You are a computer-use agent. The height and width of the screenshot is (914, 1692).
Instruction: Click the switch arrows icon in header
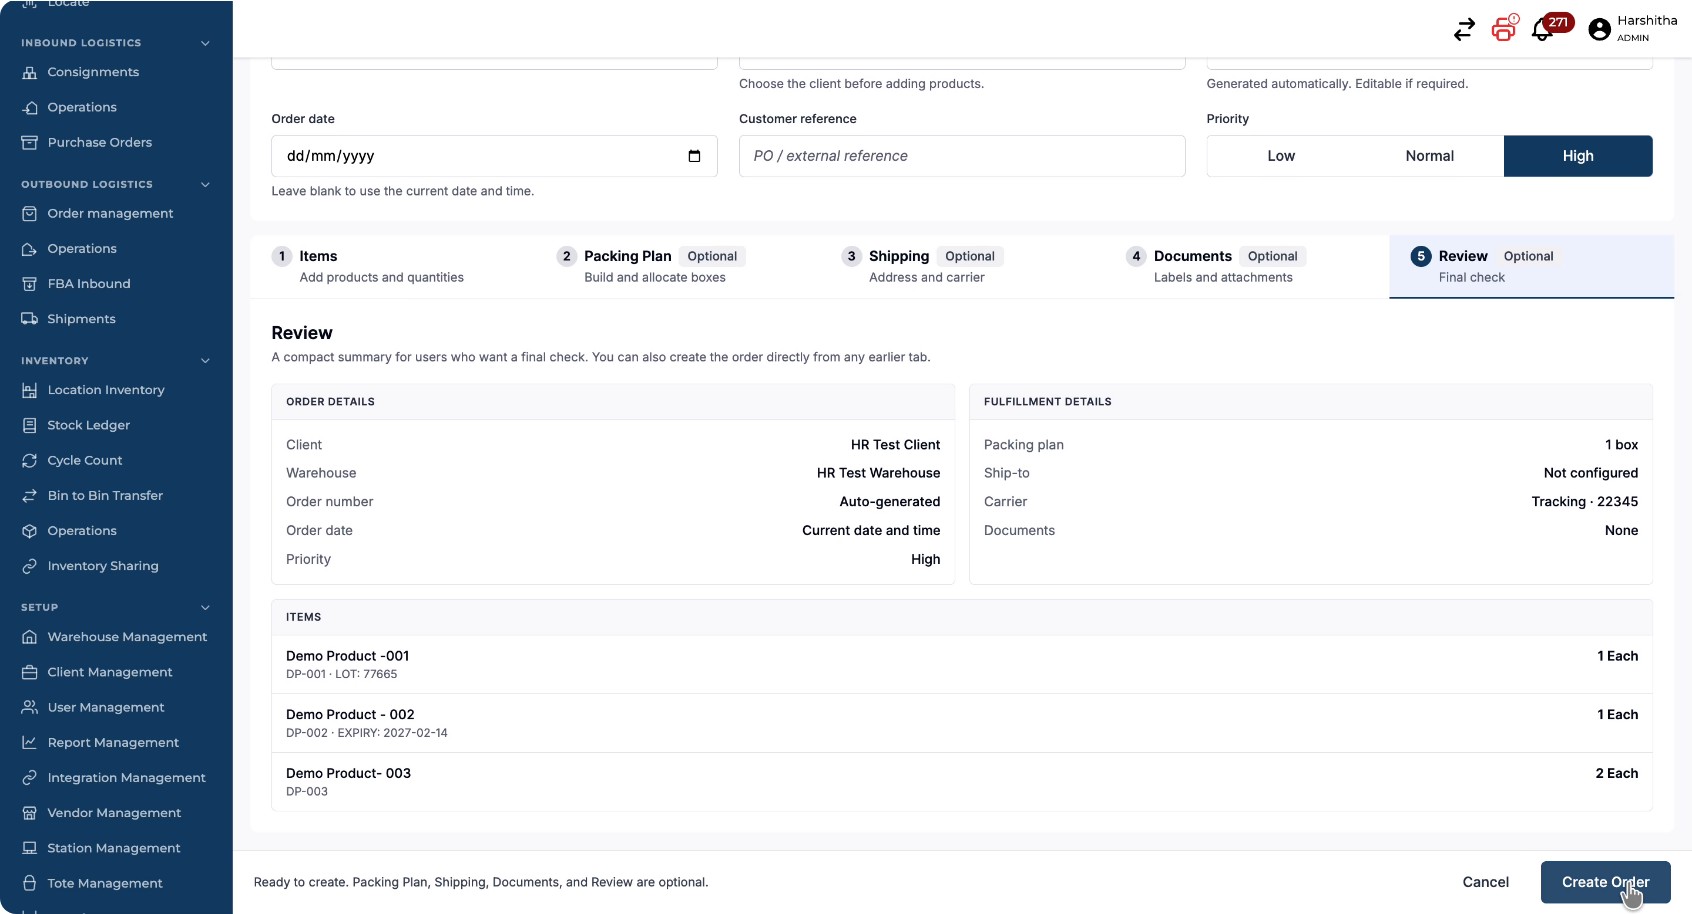click(1464, 30)
